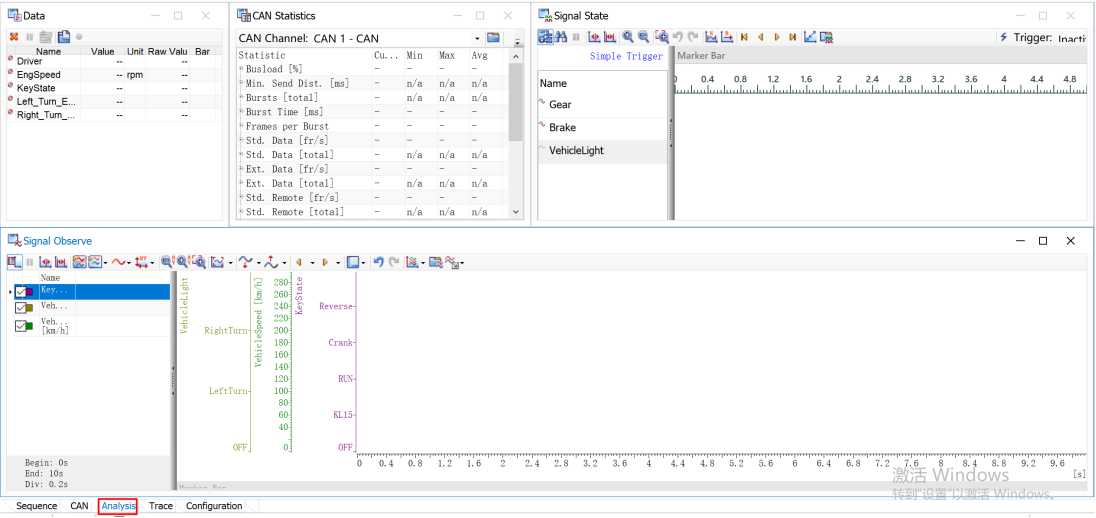Jump to first marker in Signal State

[744, 37]
